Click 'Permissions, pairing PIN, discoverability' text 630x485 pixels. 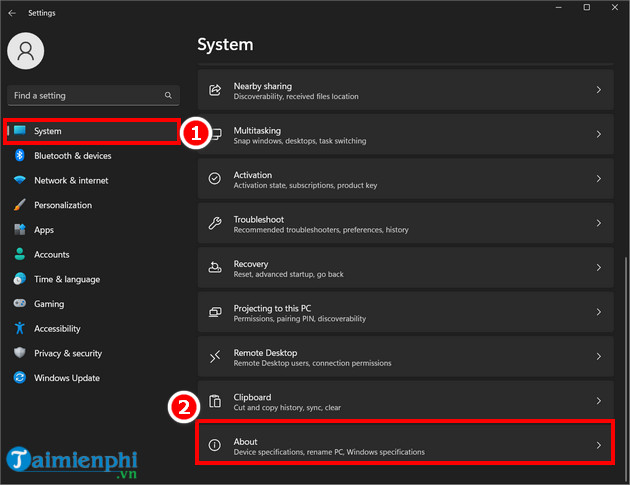tap(300, 319)
